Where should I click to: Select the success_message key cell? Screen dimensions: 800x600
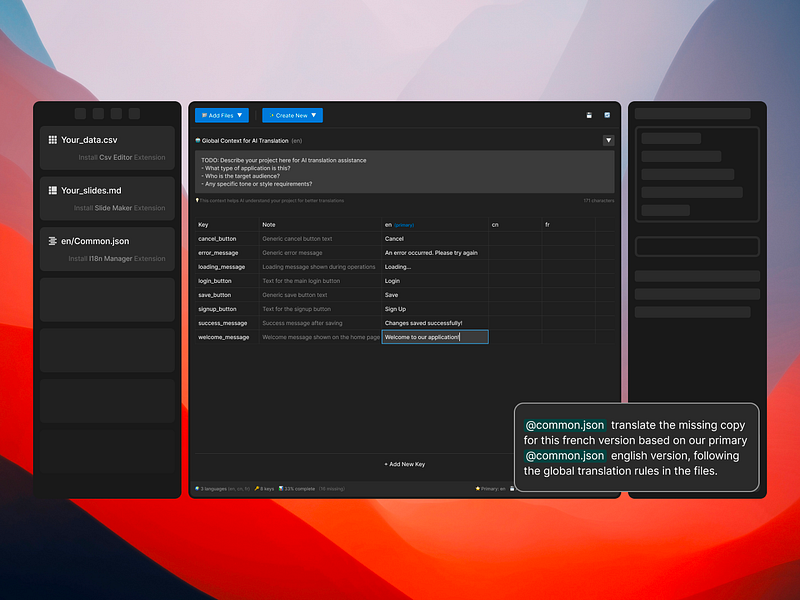(227, 323)
